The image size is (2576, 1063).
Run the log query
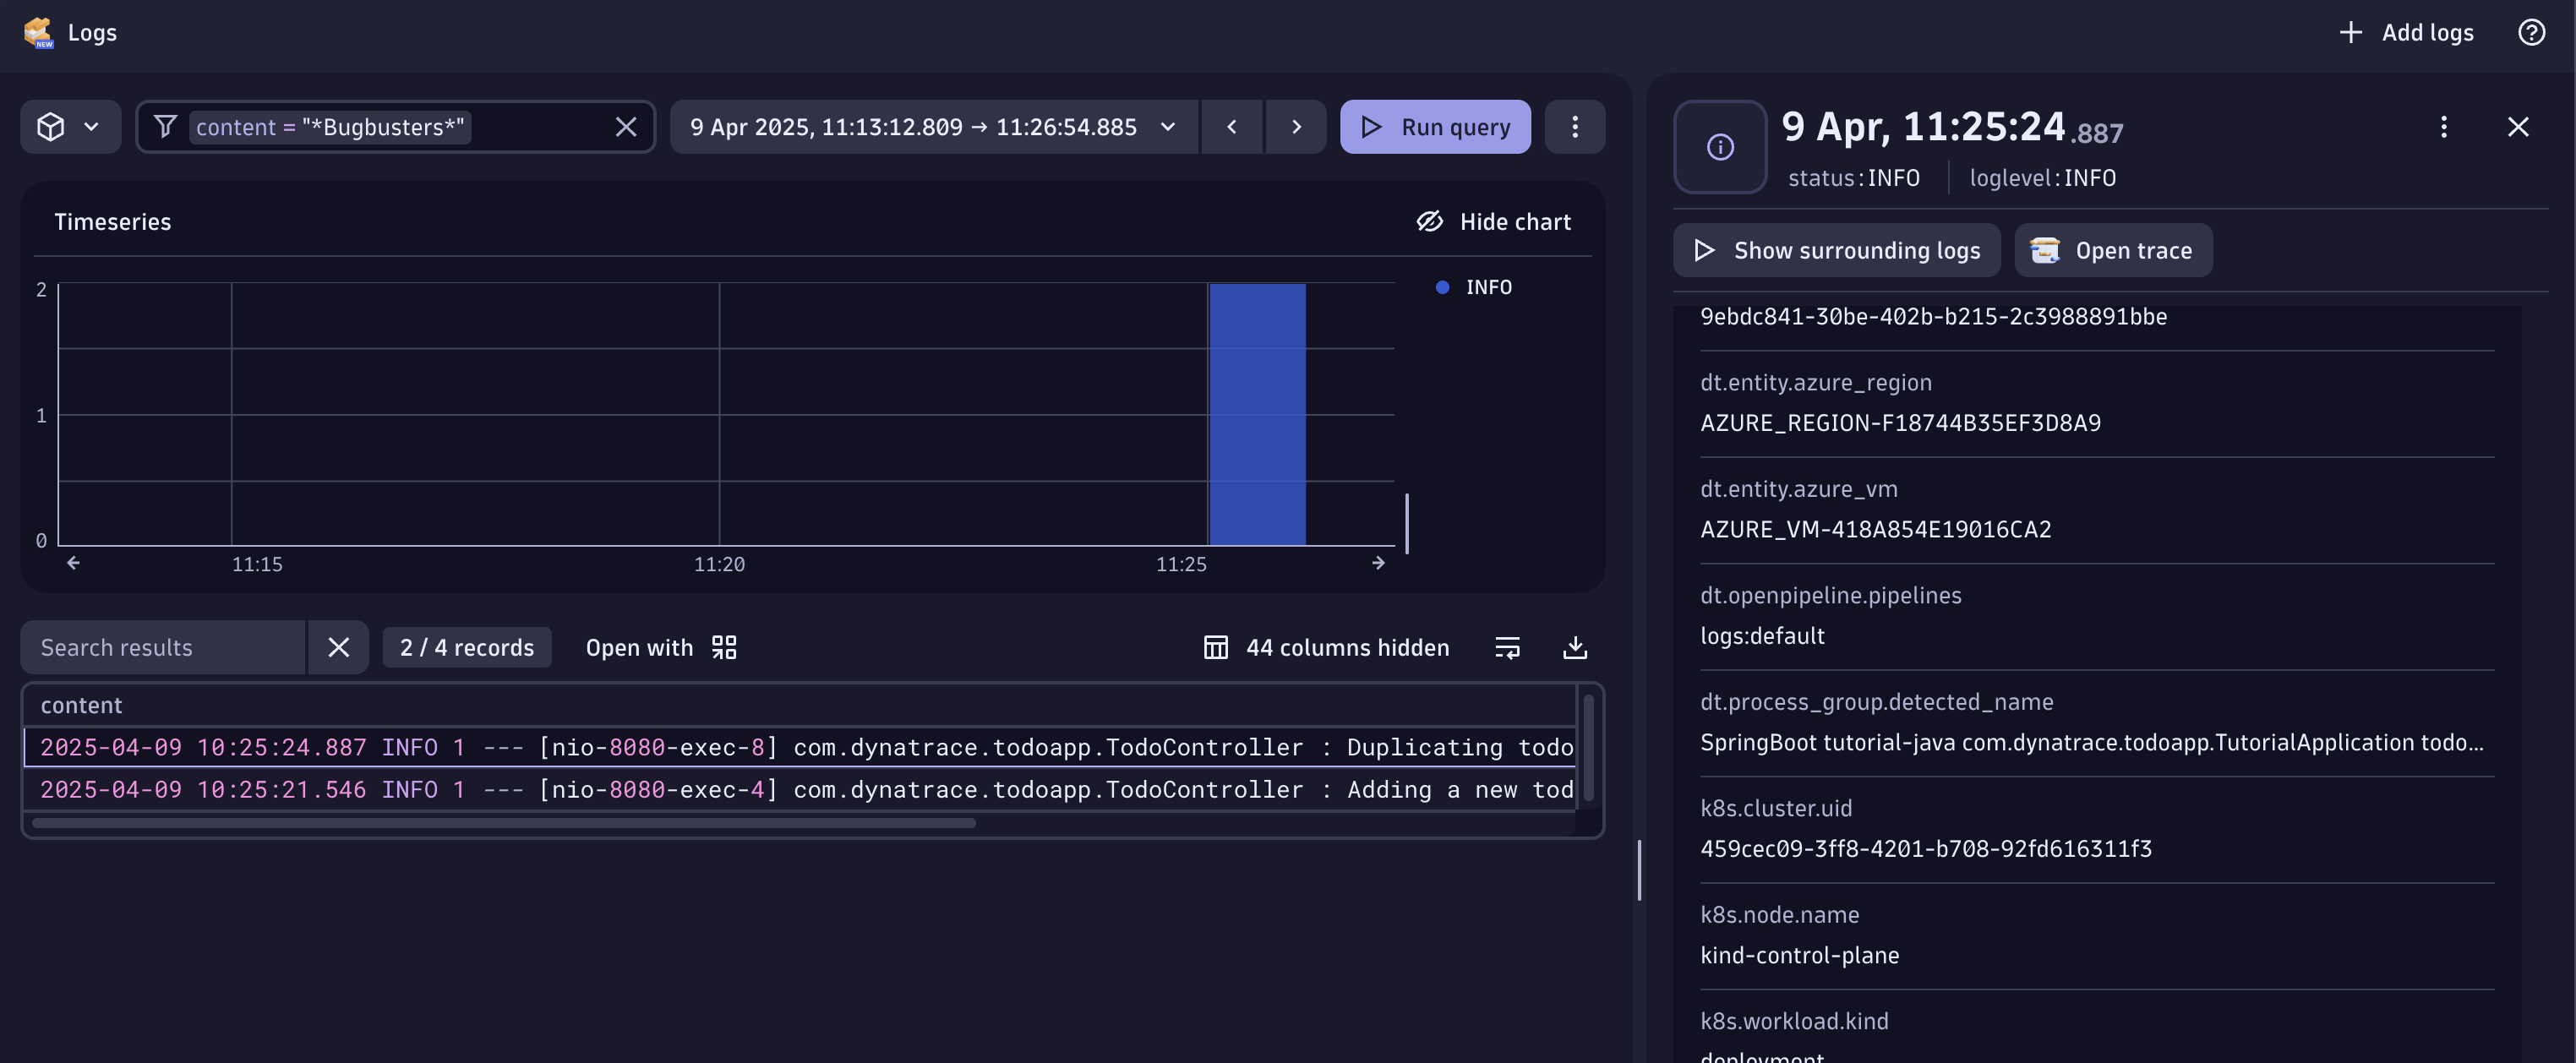click(1434, 127)
